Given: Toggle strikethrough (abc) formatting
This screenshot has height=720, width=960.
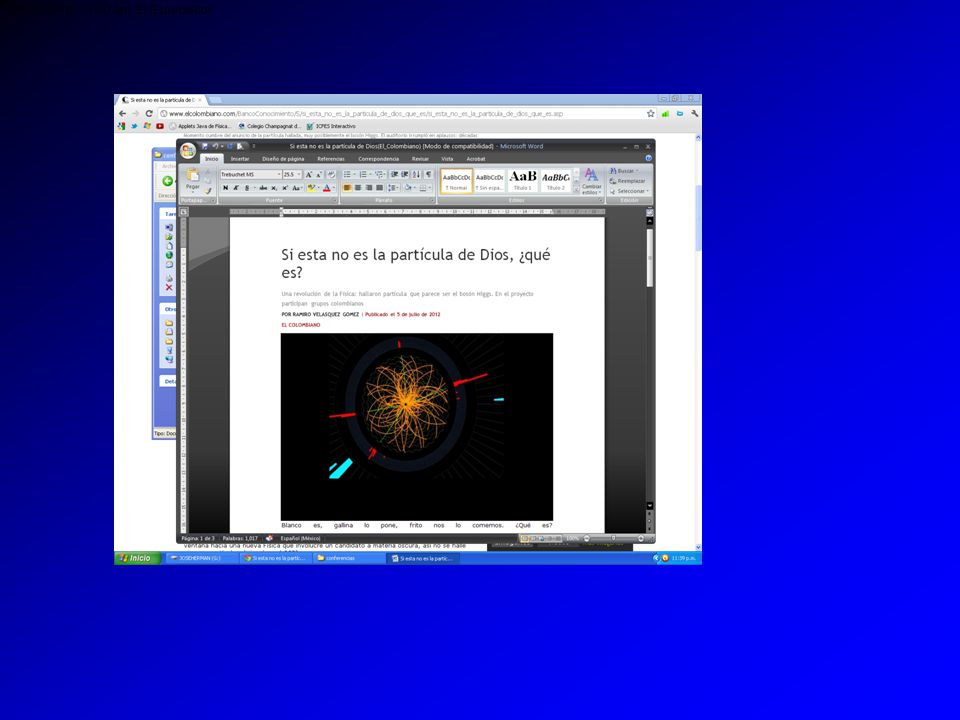Looking at the screenshot, I should pos(263,188).
